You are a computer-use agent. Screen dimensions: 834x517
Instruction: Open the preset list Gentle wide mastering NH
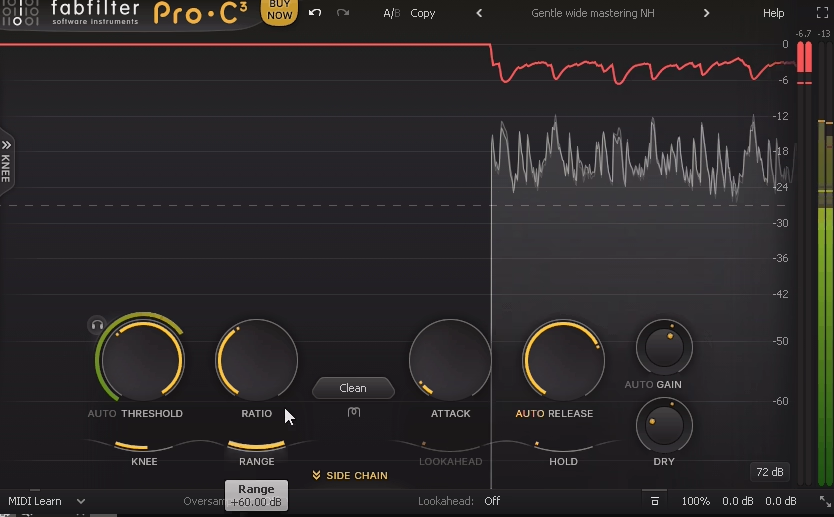pyautogui.click(x=593, y=13)
